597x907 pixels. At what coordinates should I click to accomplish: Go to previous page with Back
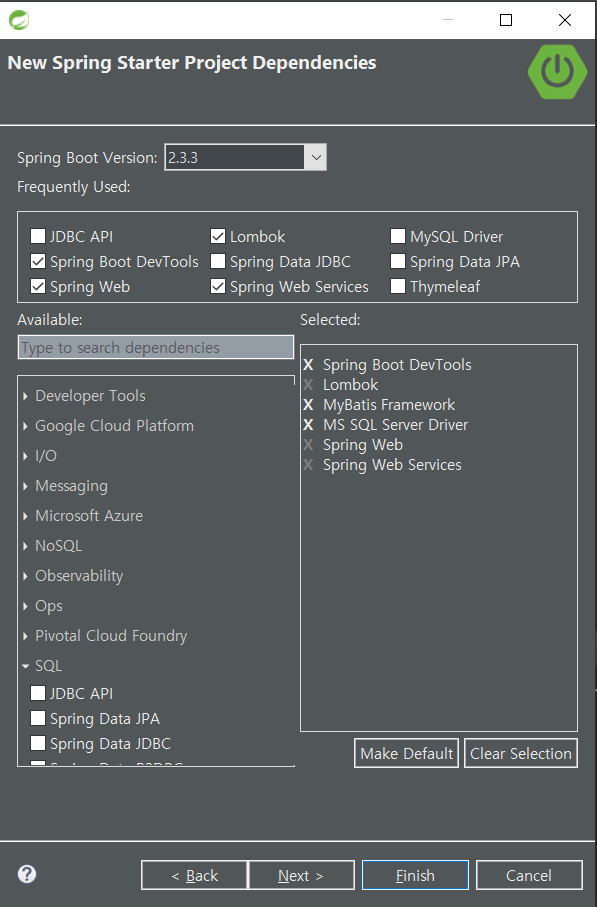[194, 875]
